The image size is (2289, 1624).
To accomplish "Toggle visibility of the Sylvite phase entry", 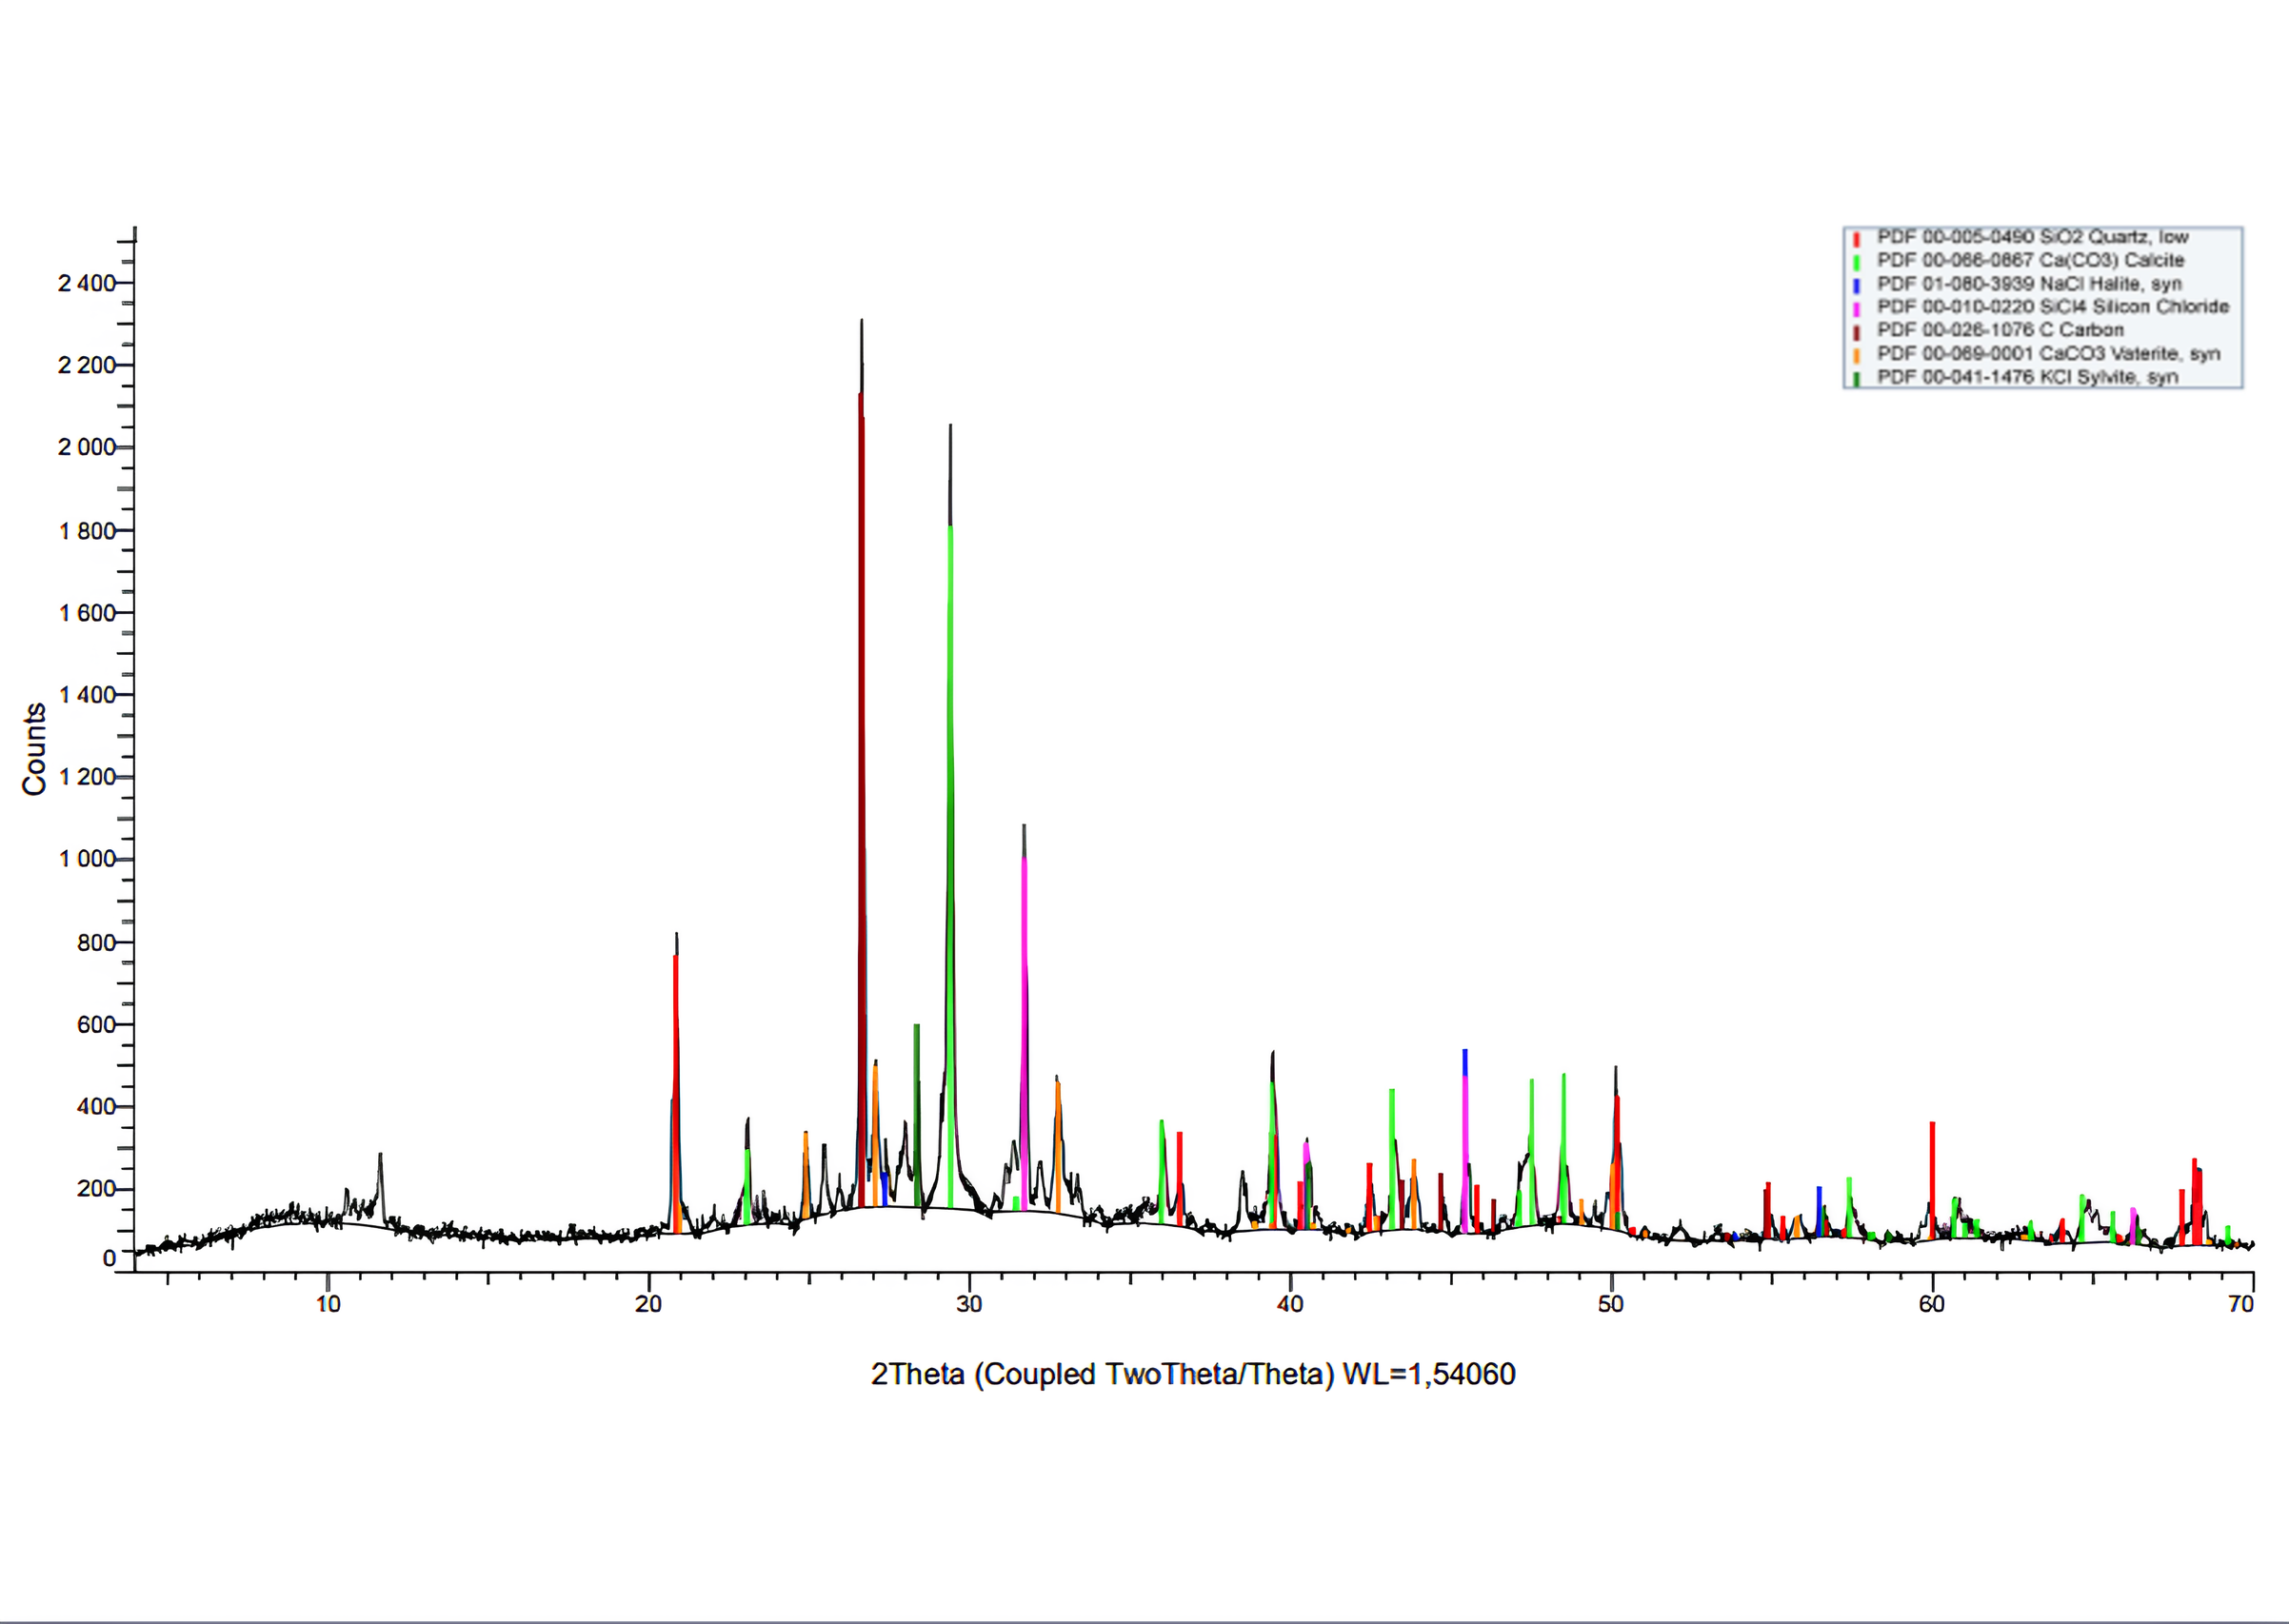I will (x=2020, y=382).
